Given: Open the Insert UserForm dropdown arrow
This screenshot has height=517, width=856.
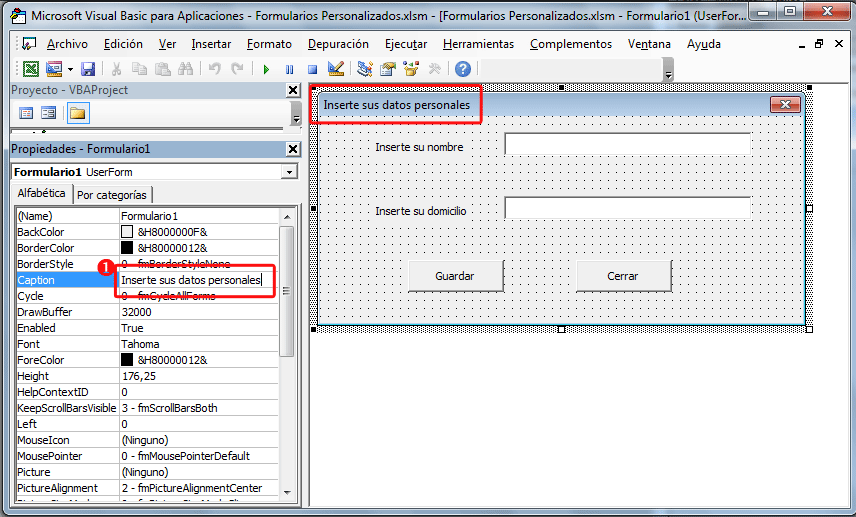Looking at the screenshot, I should click(70, 69).
